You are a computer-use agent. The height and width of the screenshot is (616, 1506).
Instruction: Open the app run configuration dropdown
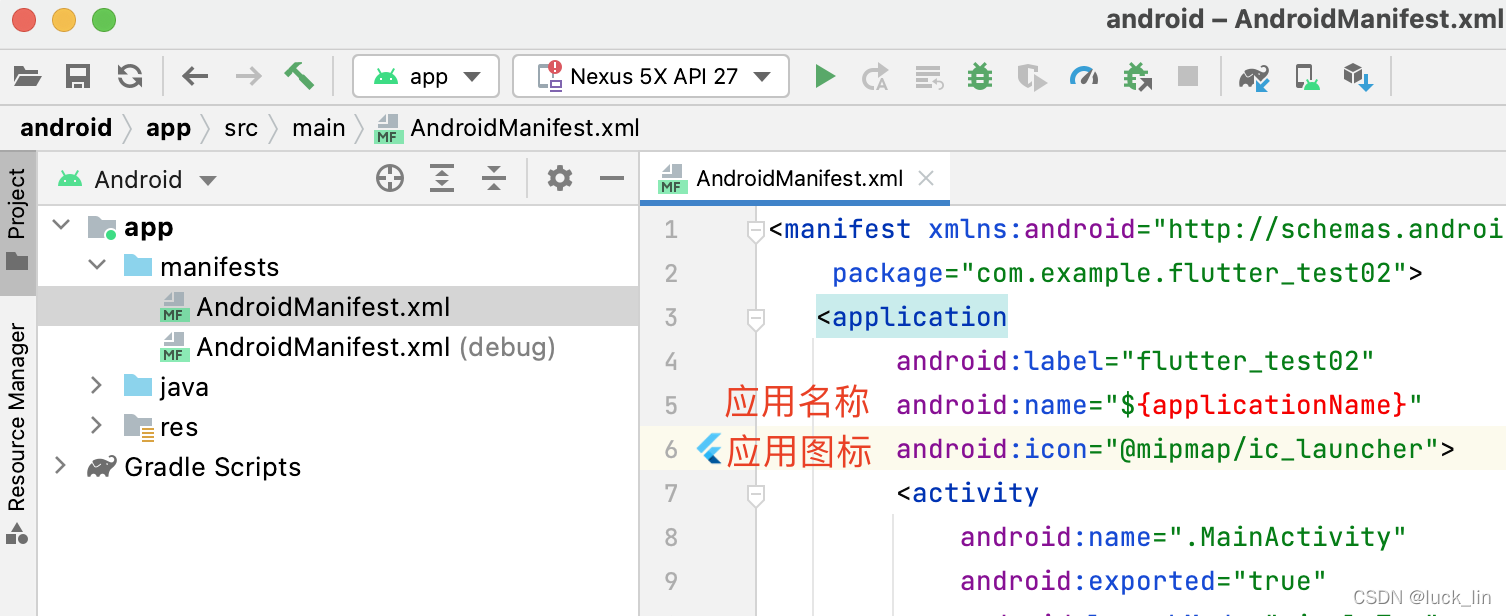point(426,76)
